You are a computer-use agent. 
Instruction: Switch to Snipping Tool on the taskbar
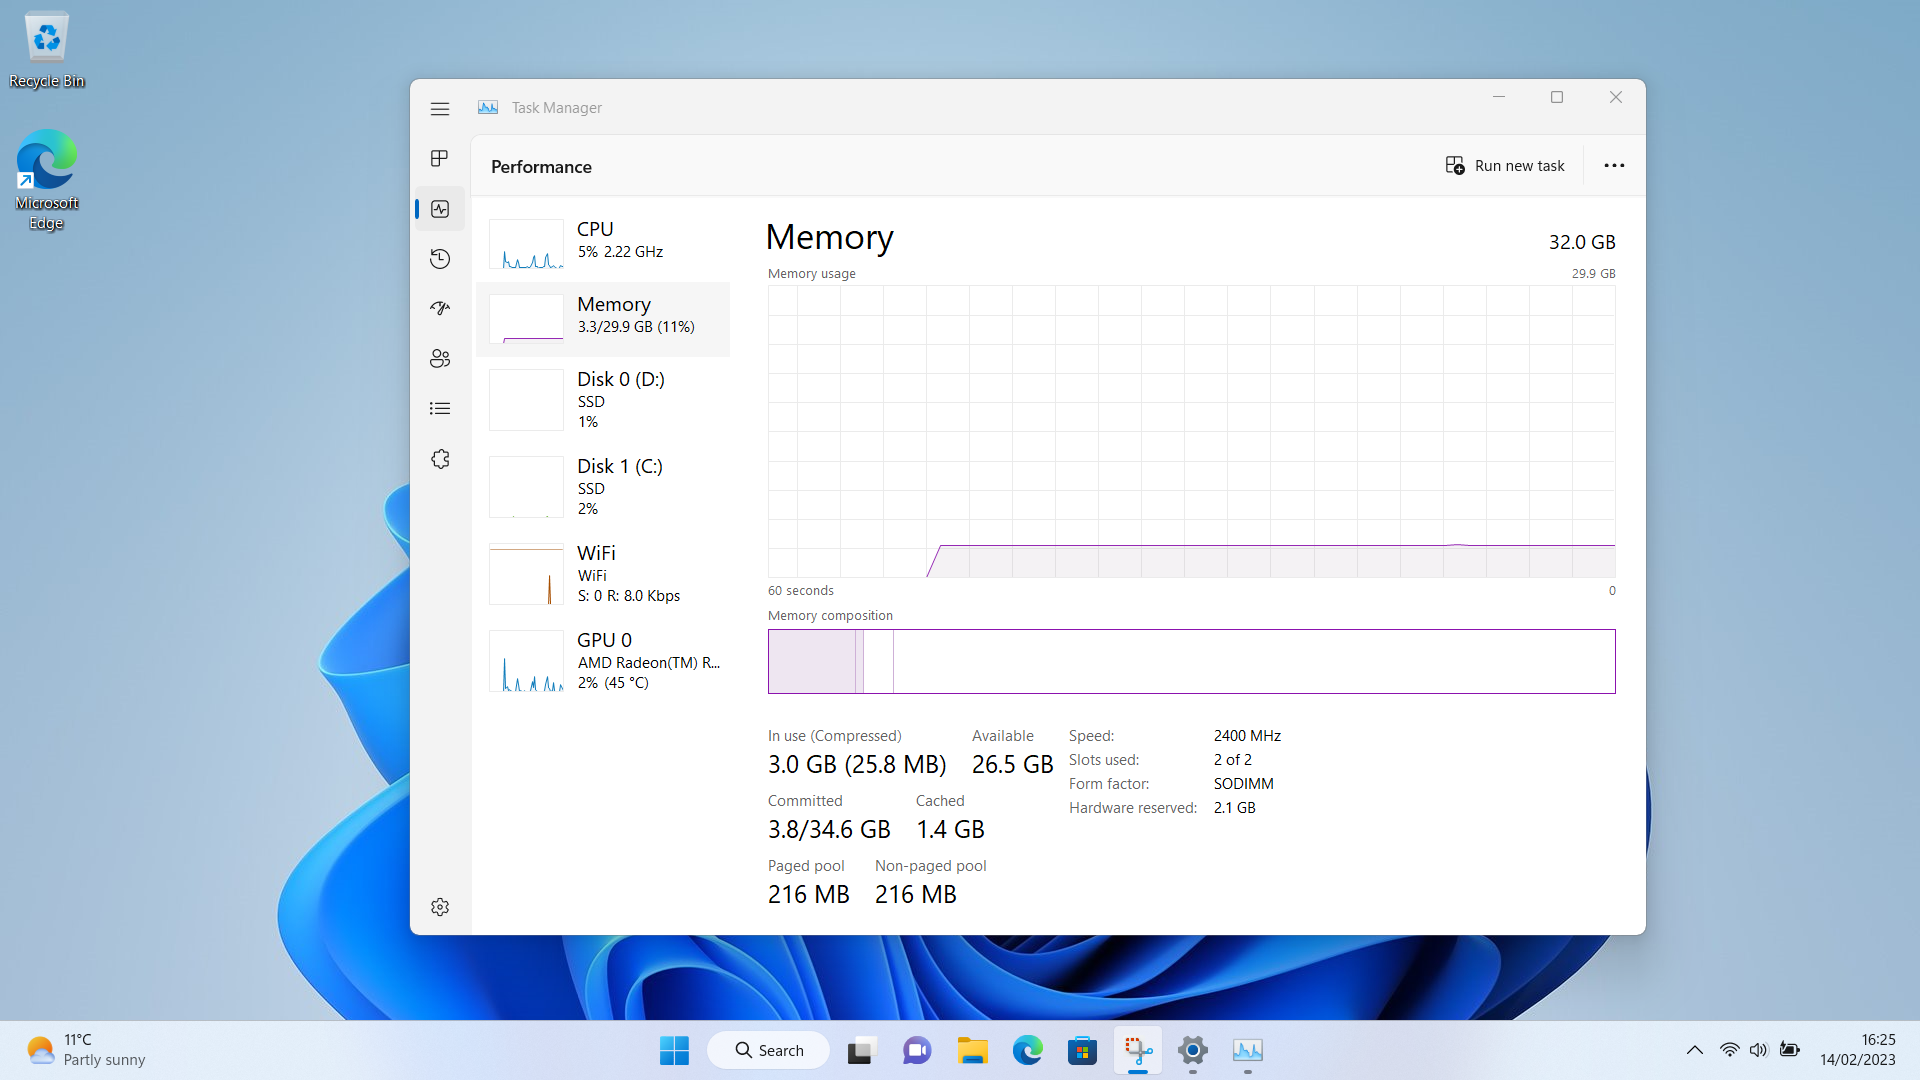[1138, 1051]
